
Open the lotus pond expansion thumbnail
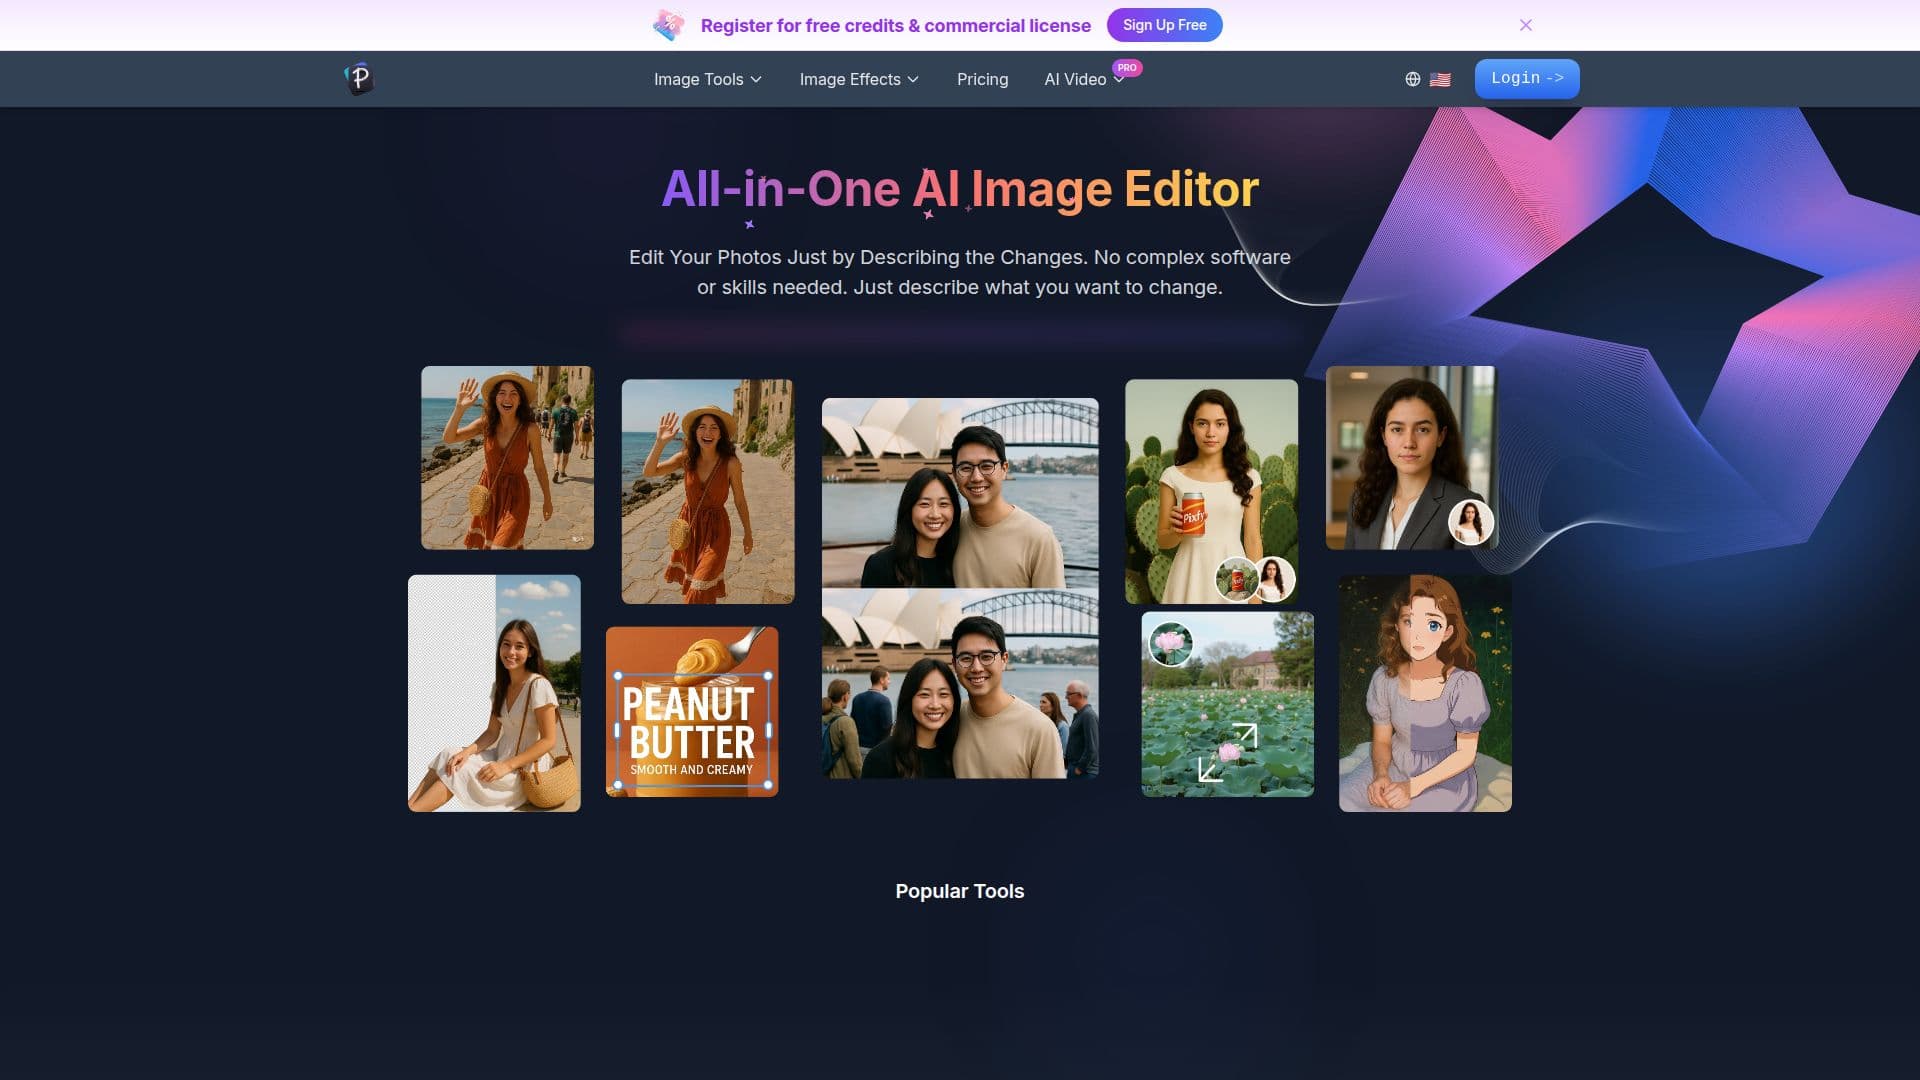1227,704
